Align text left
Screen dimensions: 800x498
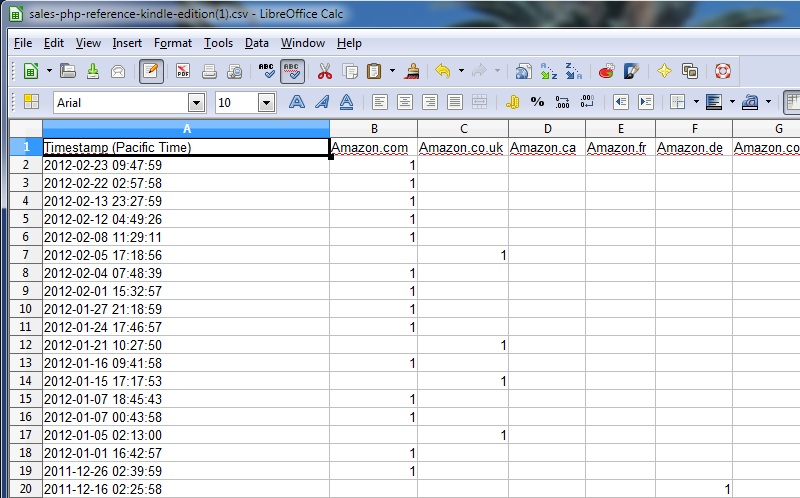coord(379,102)
